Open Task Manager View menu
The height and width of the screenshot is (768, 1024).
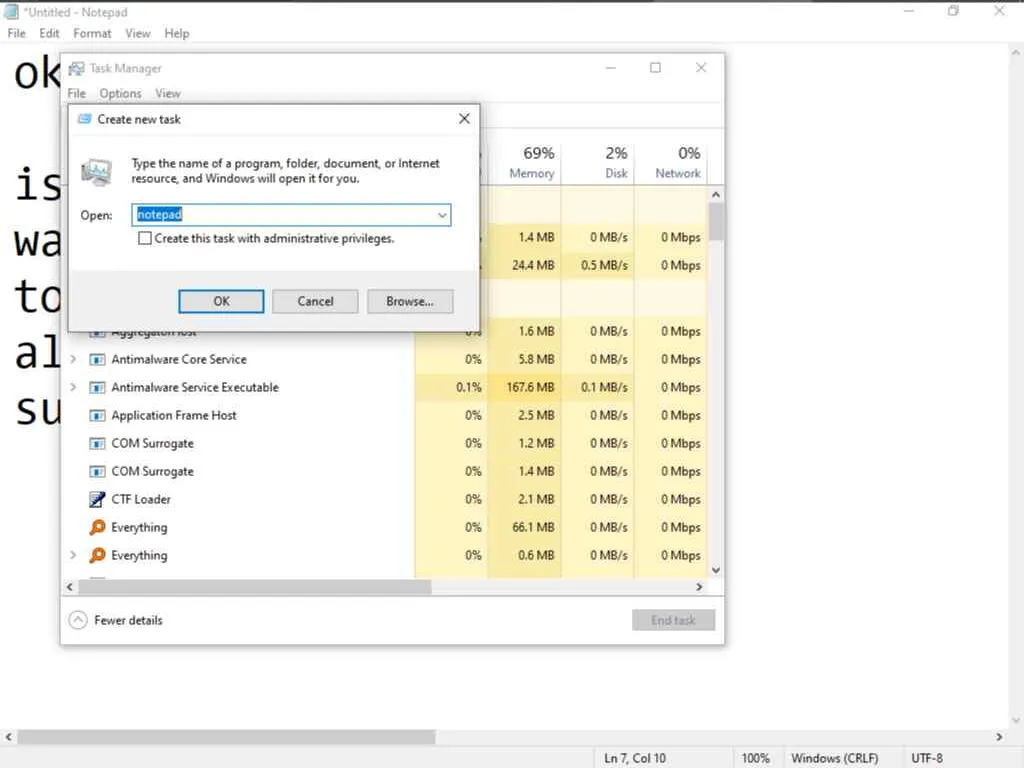pos(168,93)
